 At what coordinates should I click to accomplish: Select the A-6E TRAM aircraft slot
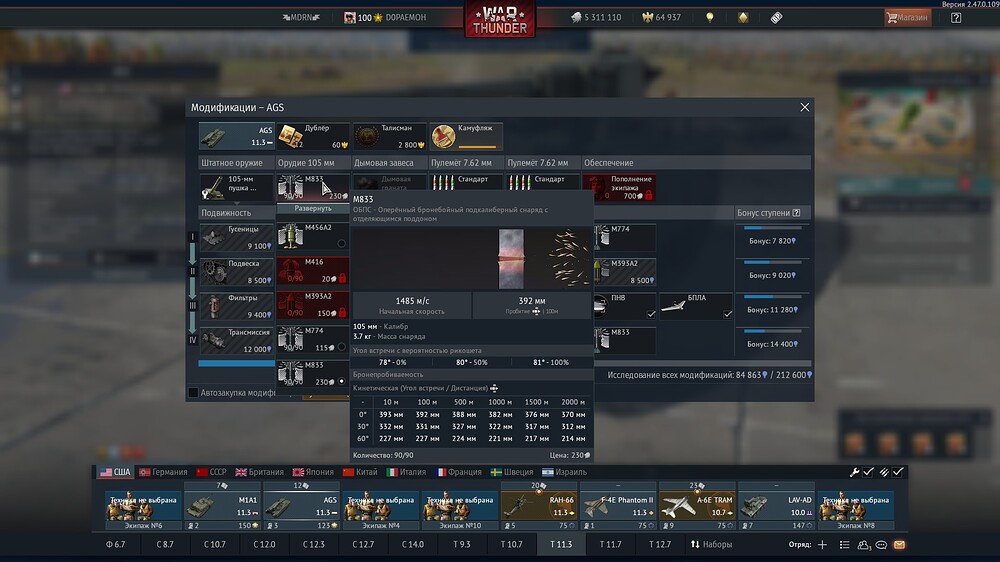click(696, 505)
